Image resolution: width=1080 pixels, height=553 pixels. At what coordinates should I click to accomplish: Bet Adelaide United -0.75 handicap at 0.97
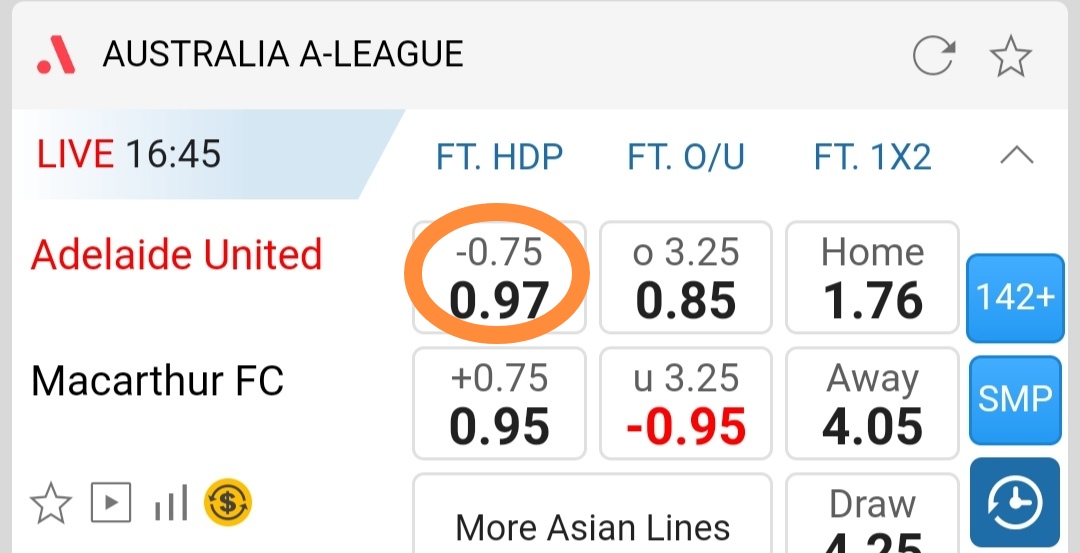499,277
